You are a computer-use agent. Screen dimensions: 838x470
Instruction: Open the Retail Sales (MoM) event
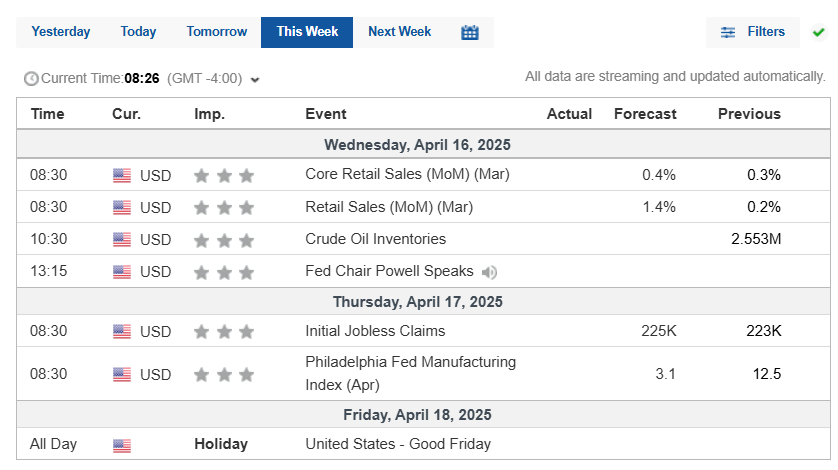(389, 207)
